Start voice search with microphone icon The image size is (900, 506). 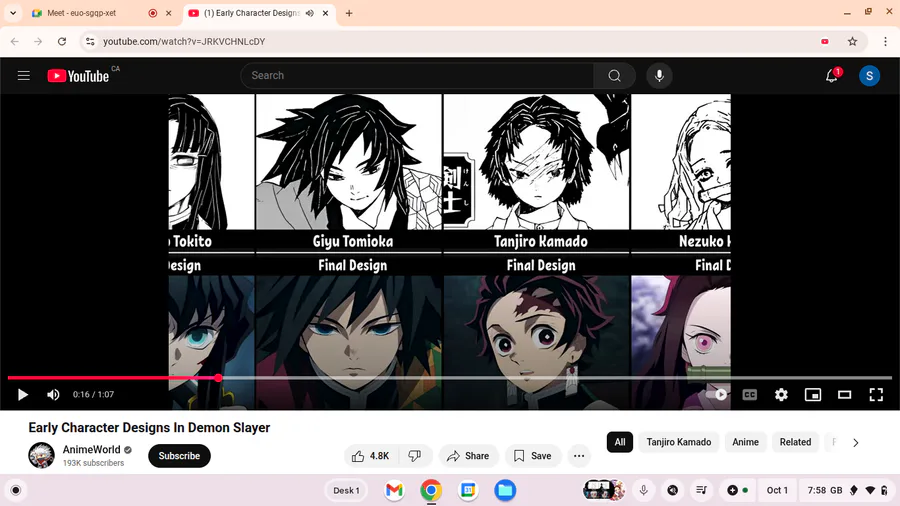pyautogui.click(x=659, y=76)
